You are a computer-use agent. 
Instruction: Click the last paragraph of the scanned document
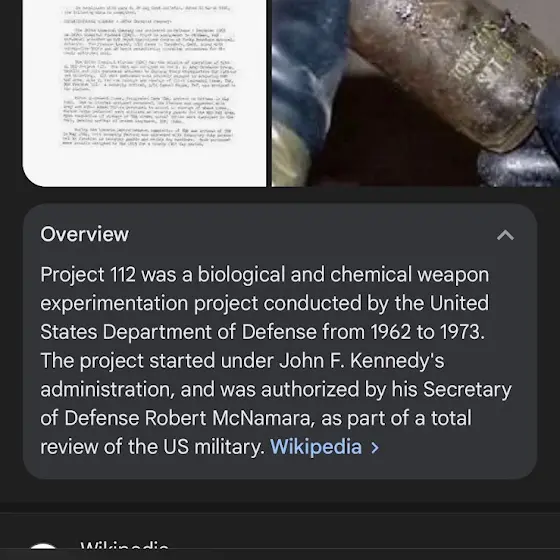(148, 136)
